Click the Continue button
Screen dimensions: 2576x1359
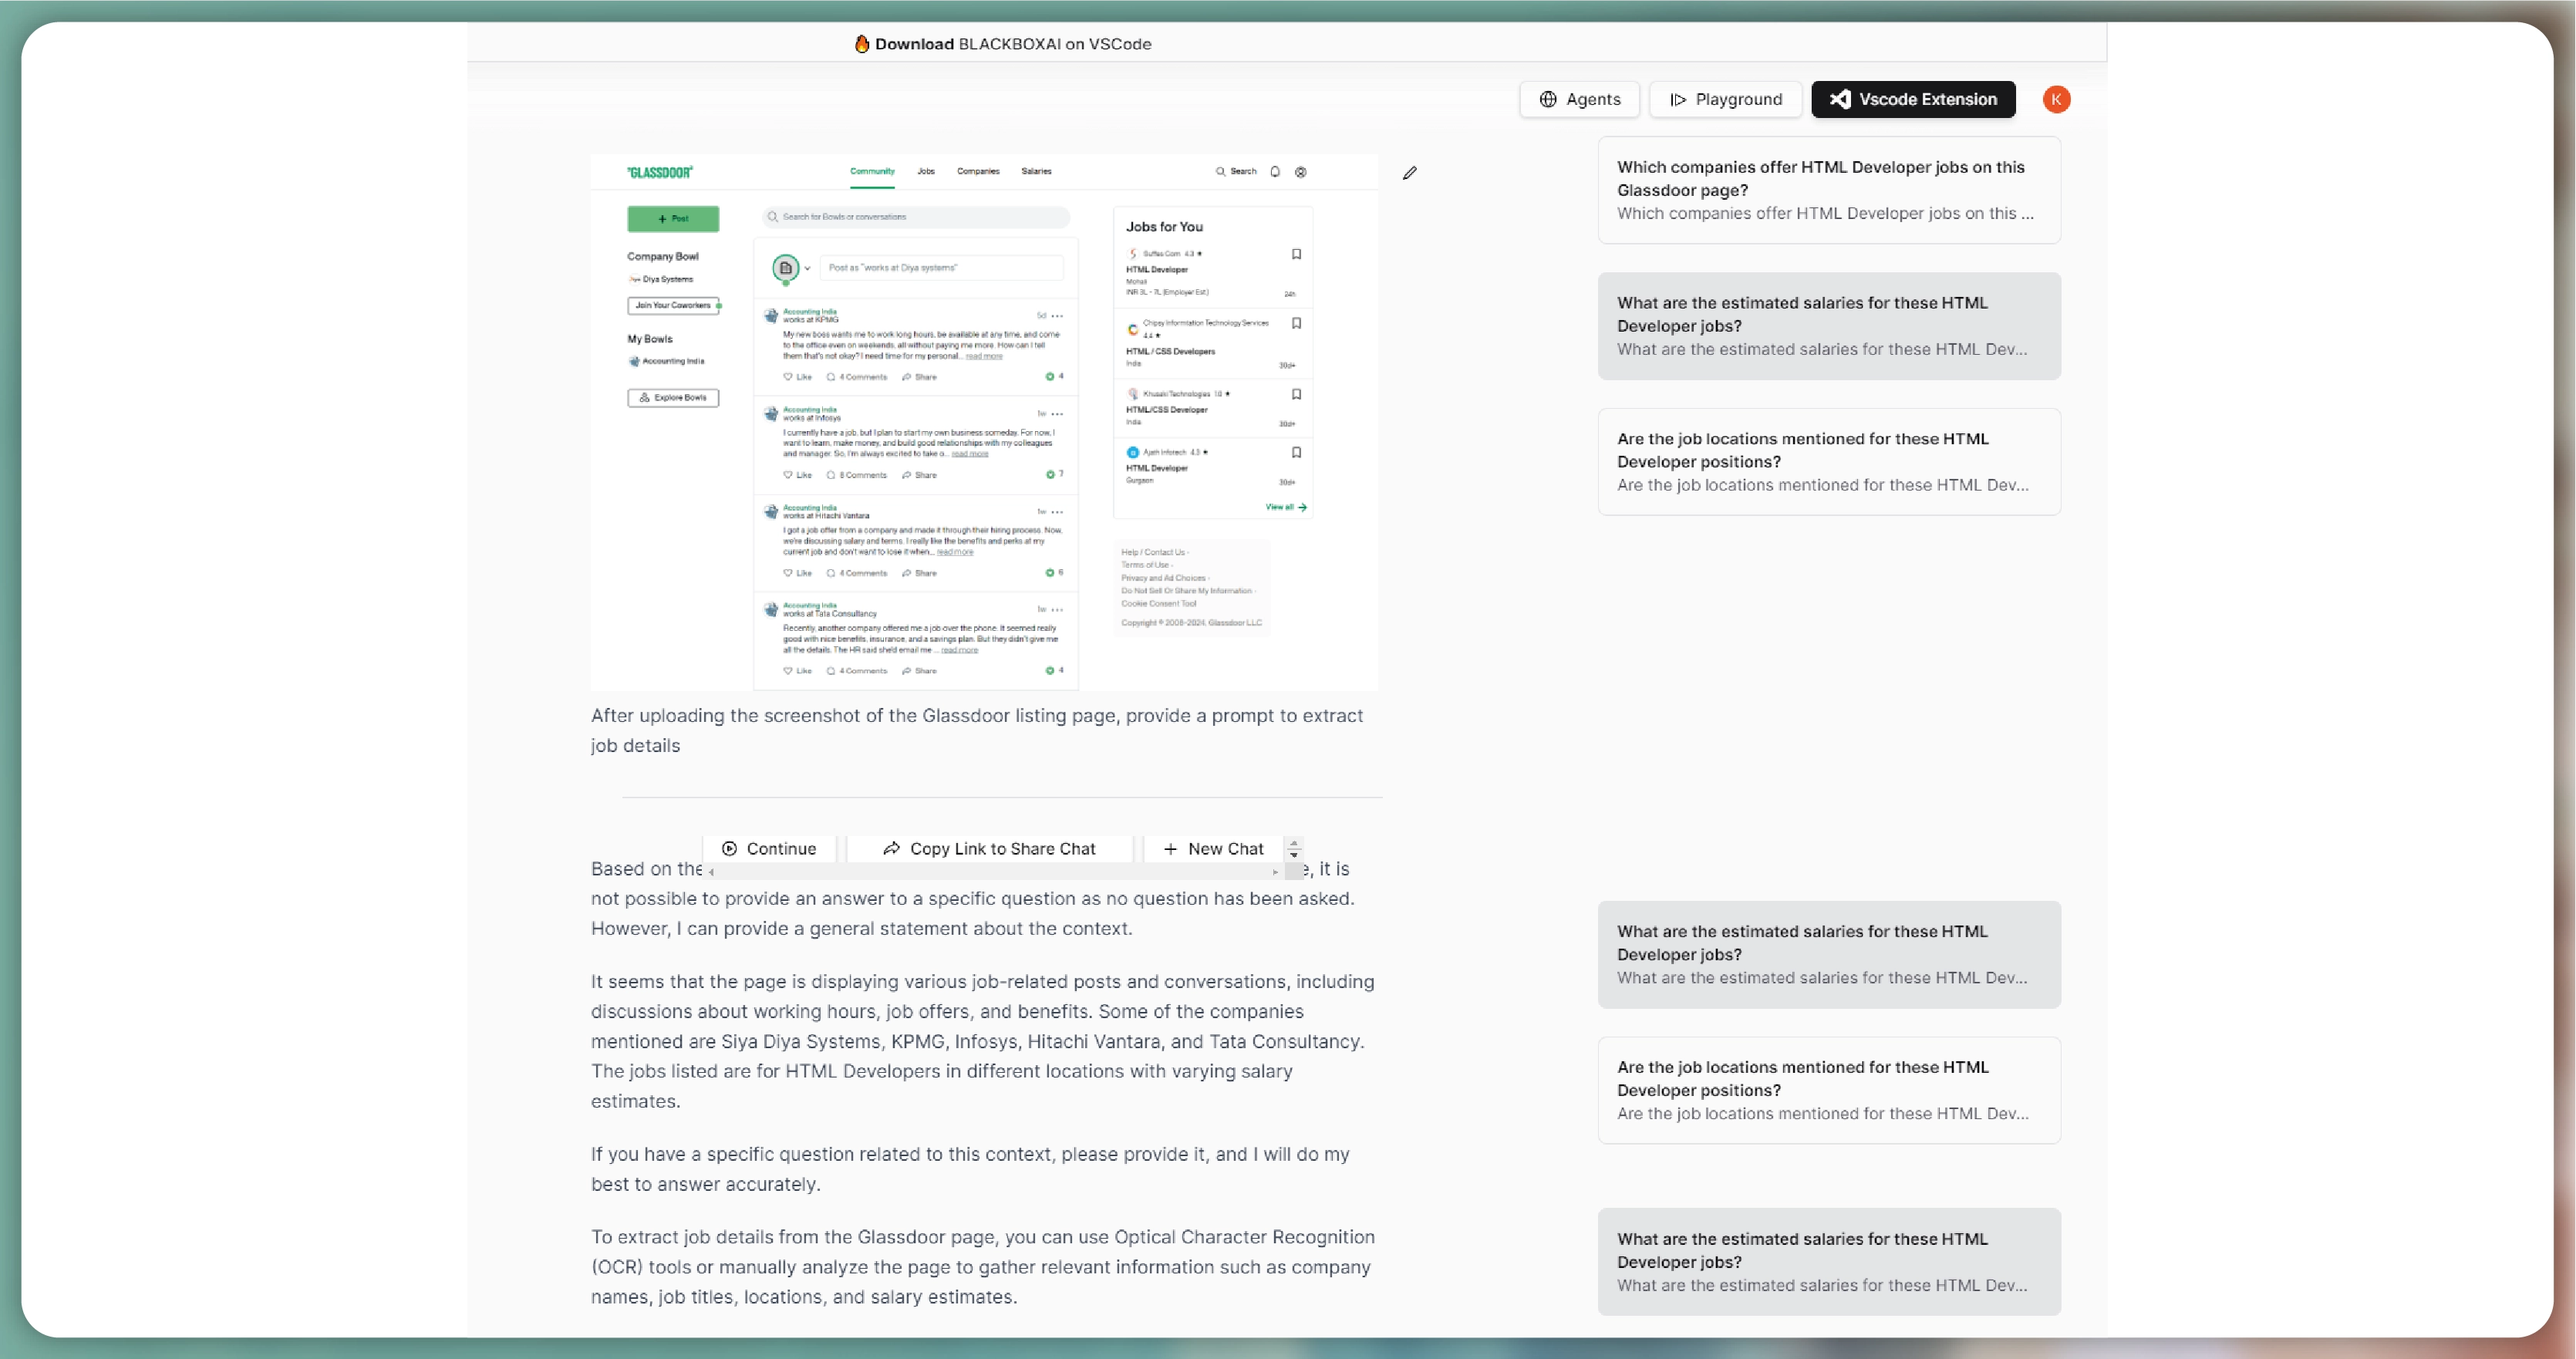pos(769,848)
